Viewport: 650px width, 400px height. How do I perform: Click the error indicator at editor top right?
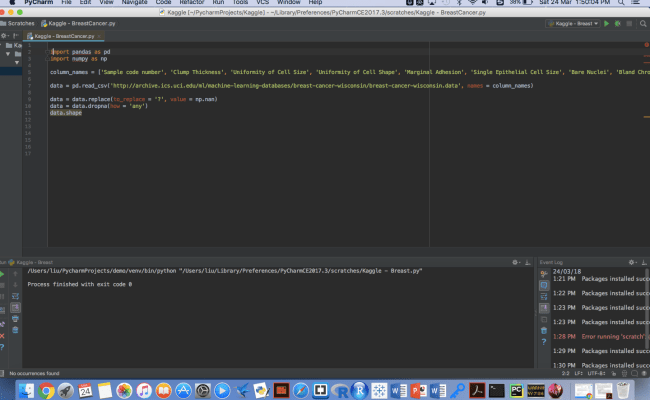(646, 45)
